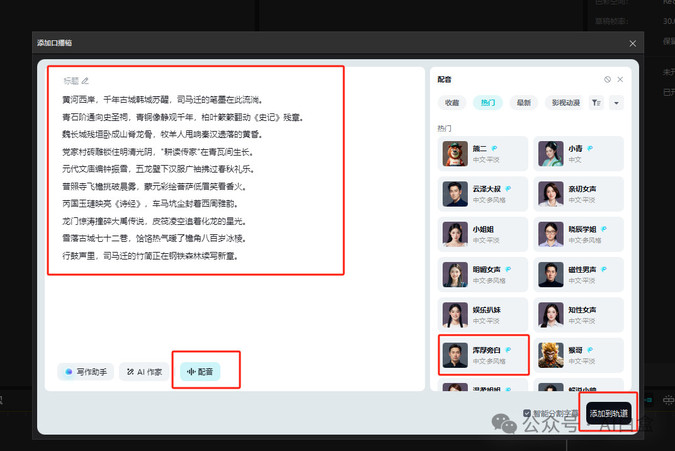This screenshot has height=451, width=675.
Task: Select the 熊二 voice avatar
Action: pyautogui.click(x=456, y=153)
